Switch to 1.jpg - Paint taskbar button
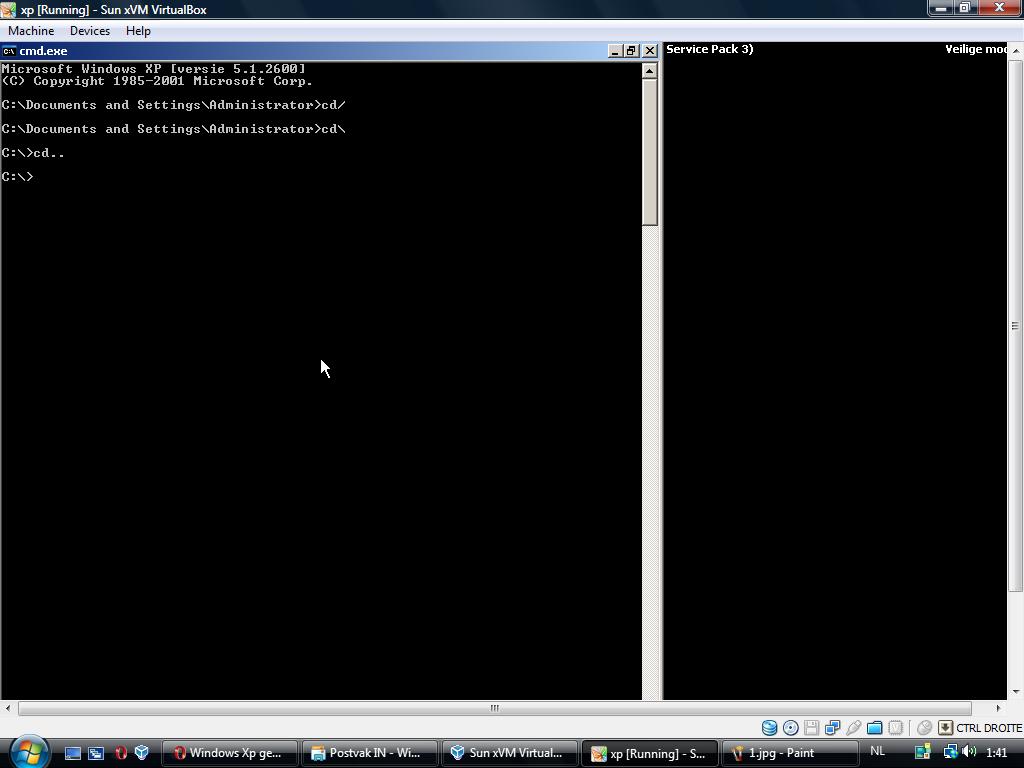This screenshot has height=768, width=1024. click(790, 753)
